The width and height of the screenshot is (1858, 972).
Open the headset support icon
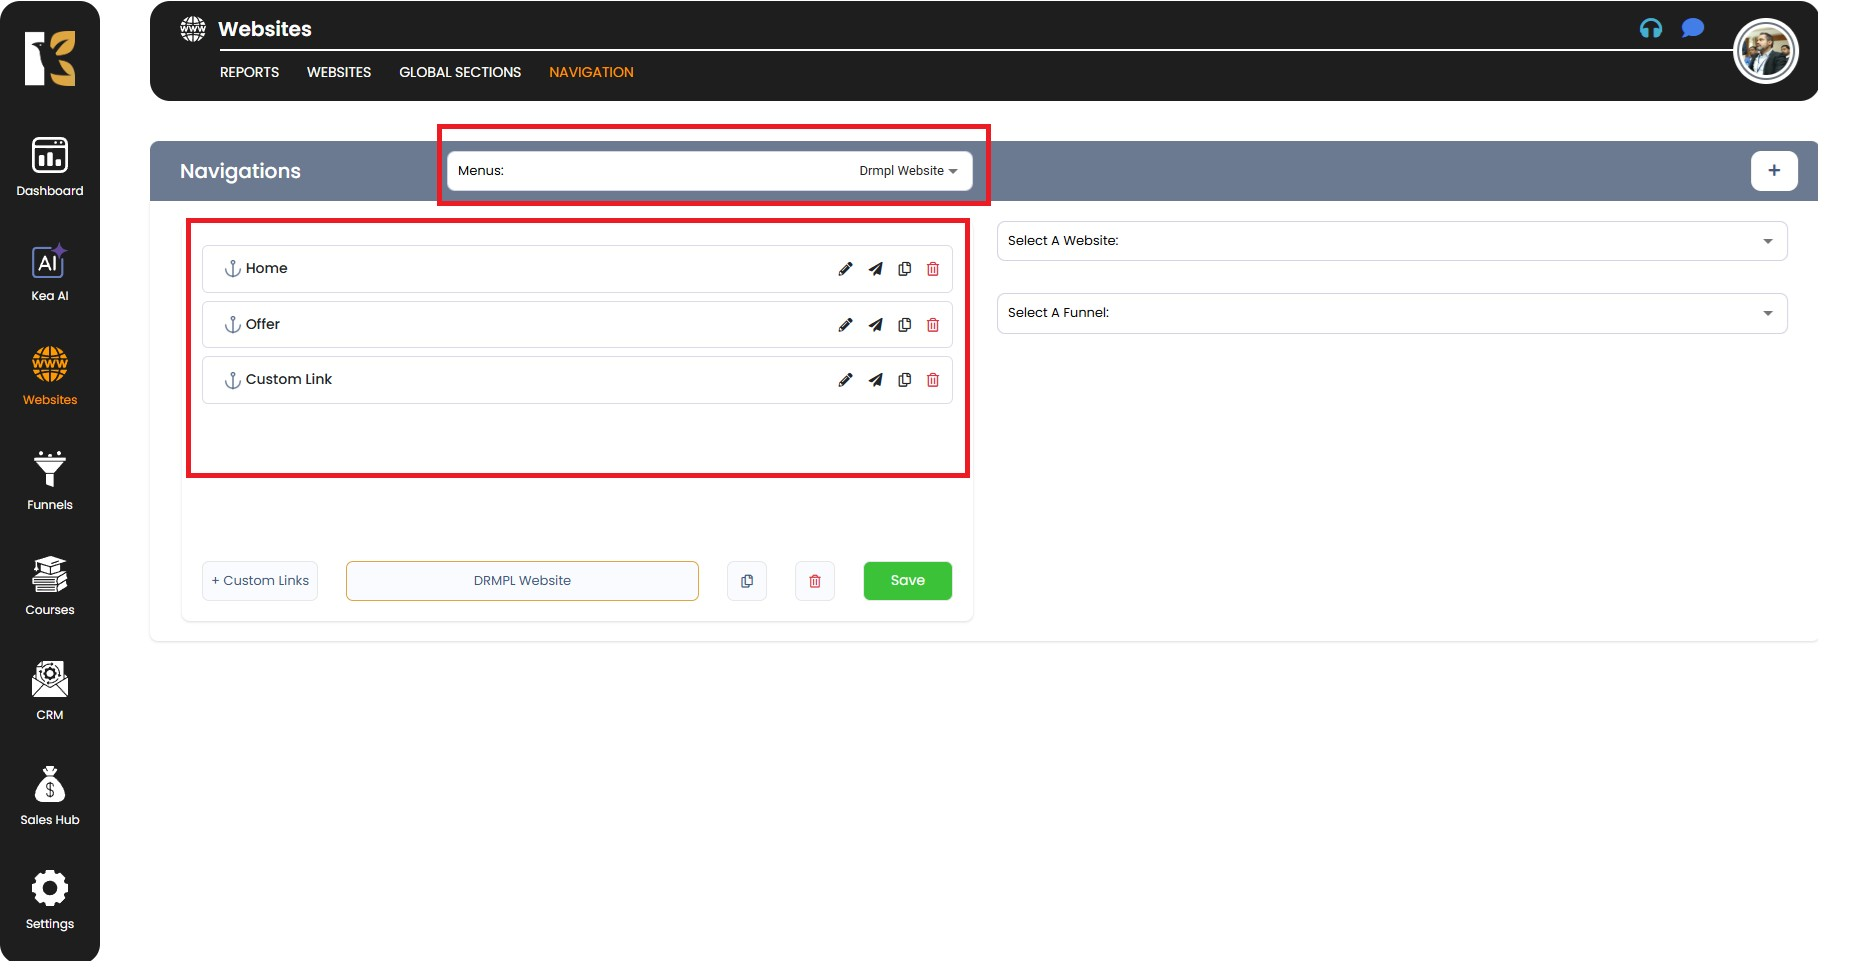[x=1650, y=29]
